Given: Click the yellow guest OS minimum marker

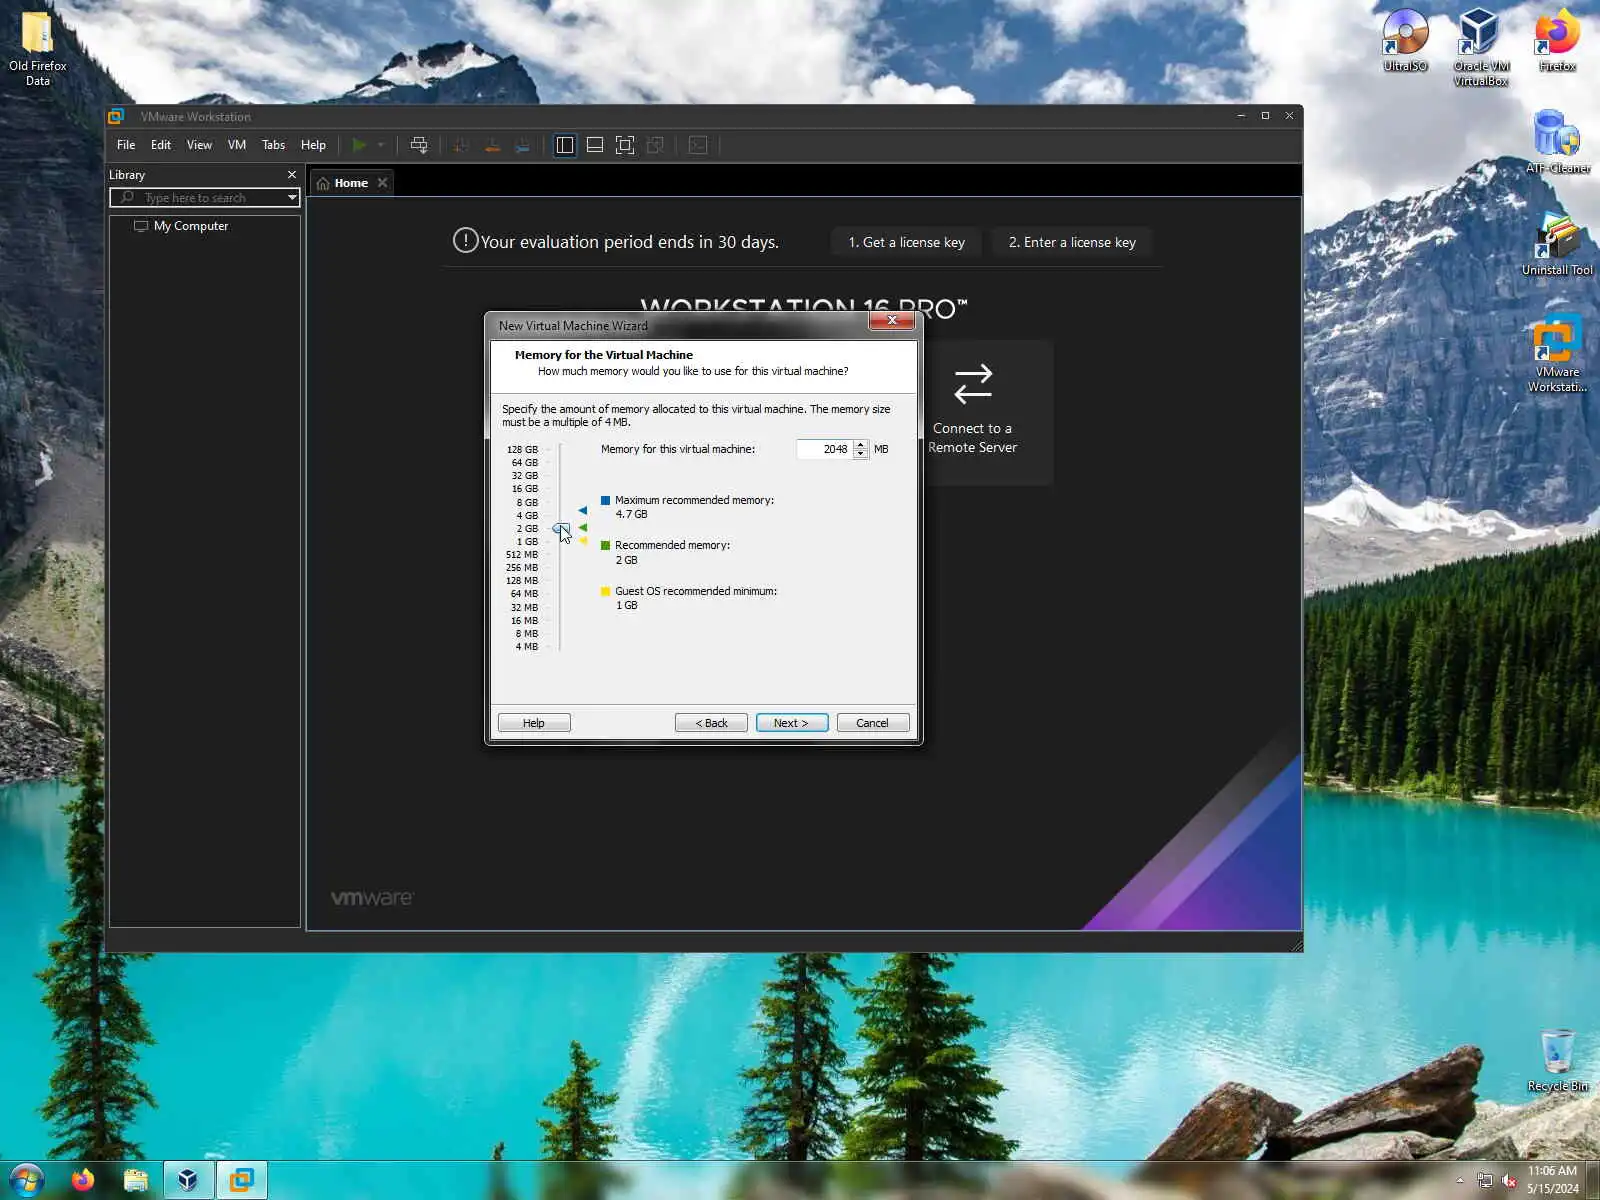Looking at the screenshot, I should 584,541.
